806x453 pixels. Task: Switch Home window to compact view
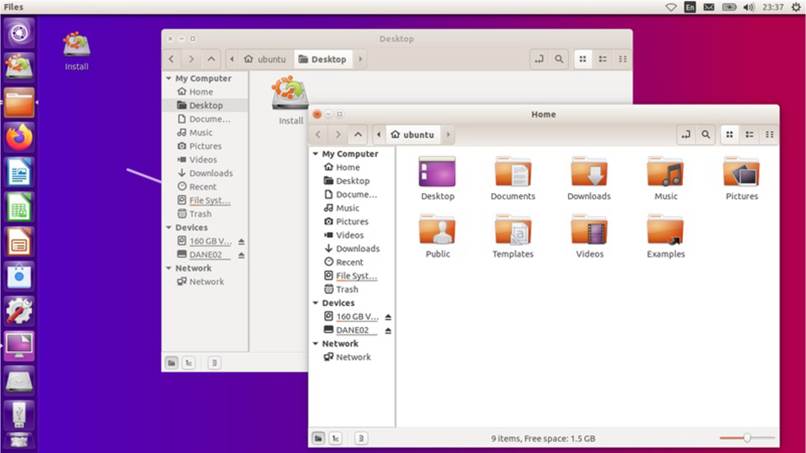click(x=770, y=135)
